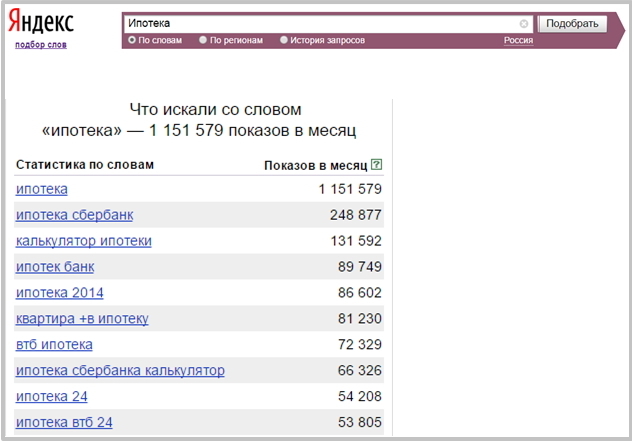Click the value 89 749 in the table
632x441 pixels.
coord(360,266)
